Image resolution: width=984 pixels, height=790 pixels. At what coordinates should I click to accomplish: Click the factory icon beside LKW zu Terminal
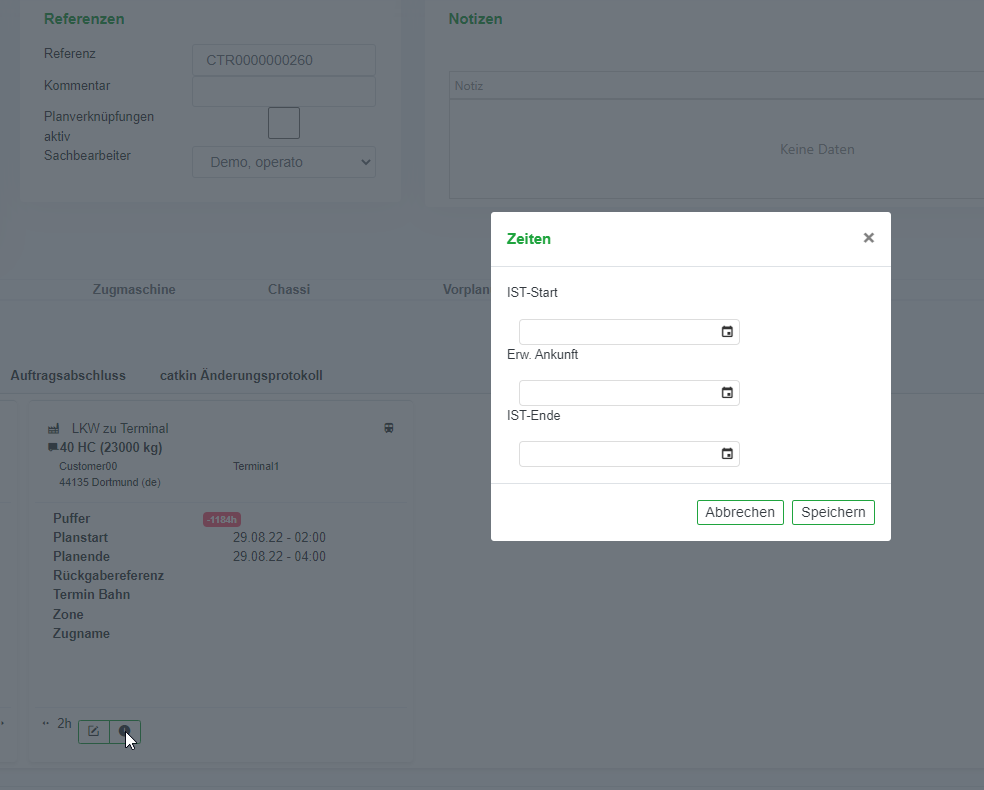54,428
